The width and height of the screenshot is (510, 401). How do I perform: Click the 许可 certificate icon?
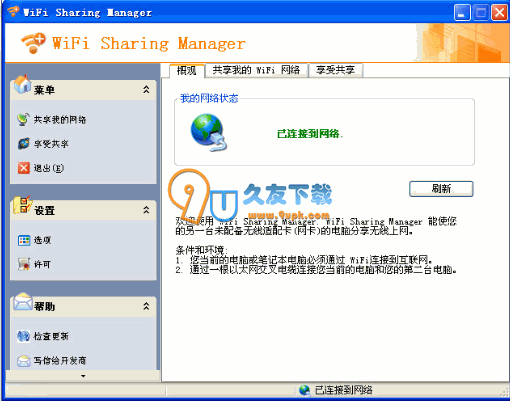click(24, 264)
